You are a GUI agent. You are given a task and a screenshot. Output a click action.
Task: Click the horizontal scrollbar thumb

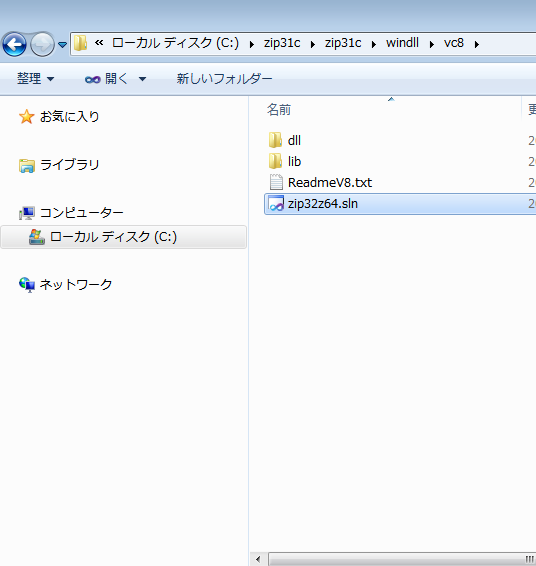[x=402, y=559]
